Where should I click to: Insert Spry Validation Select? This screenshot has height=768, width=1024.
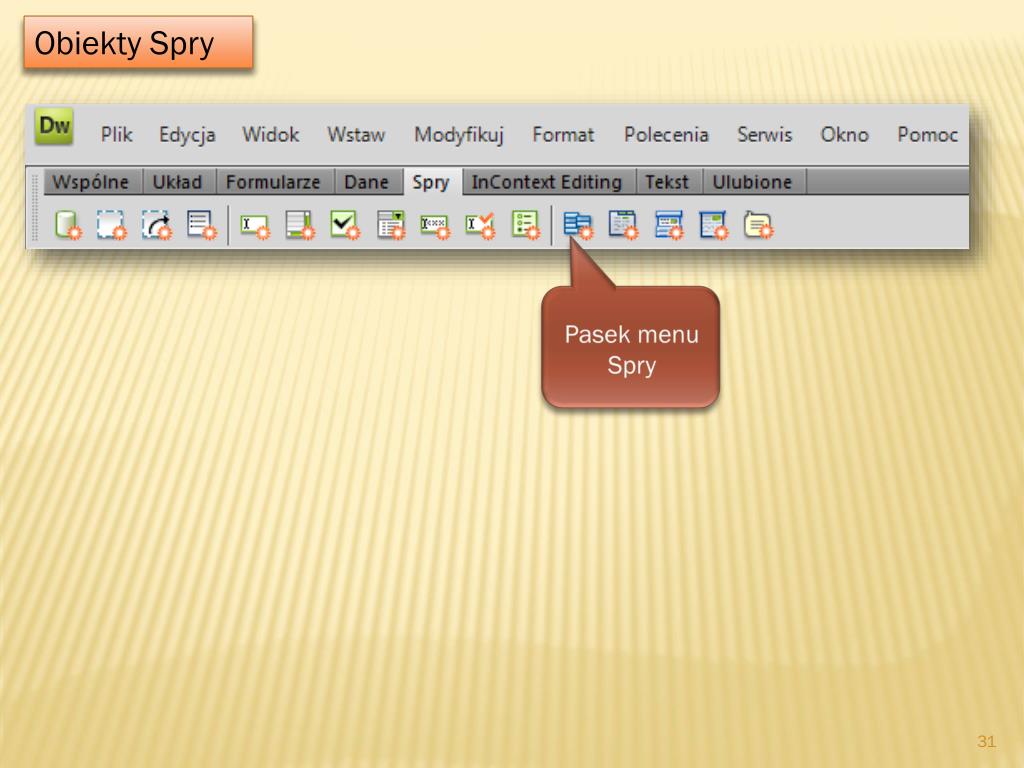[x=391, y=225]
